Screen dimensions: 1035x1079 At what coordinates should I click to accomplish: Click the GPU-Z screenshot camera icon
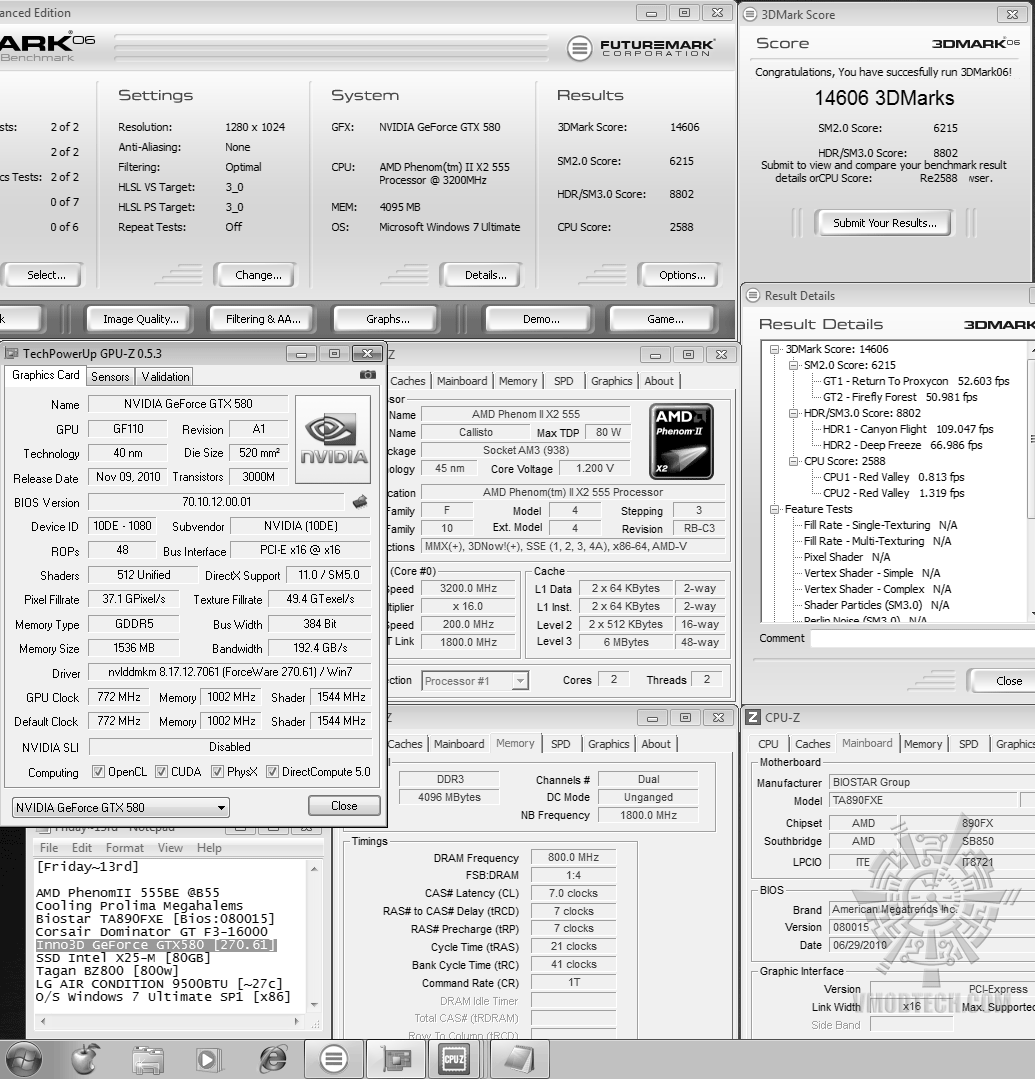point(368,375)
